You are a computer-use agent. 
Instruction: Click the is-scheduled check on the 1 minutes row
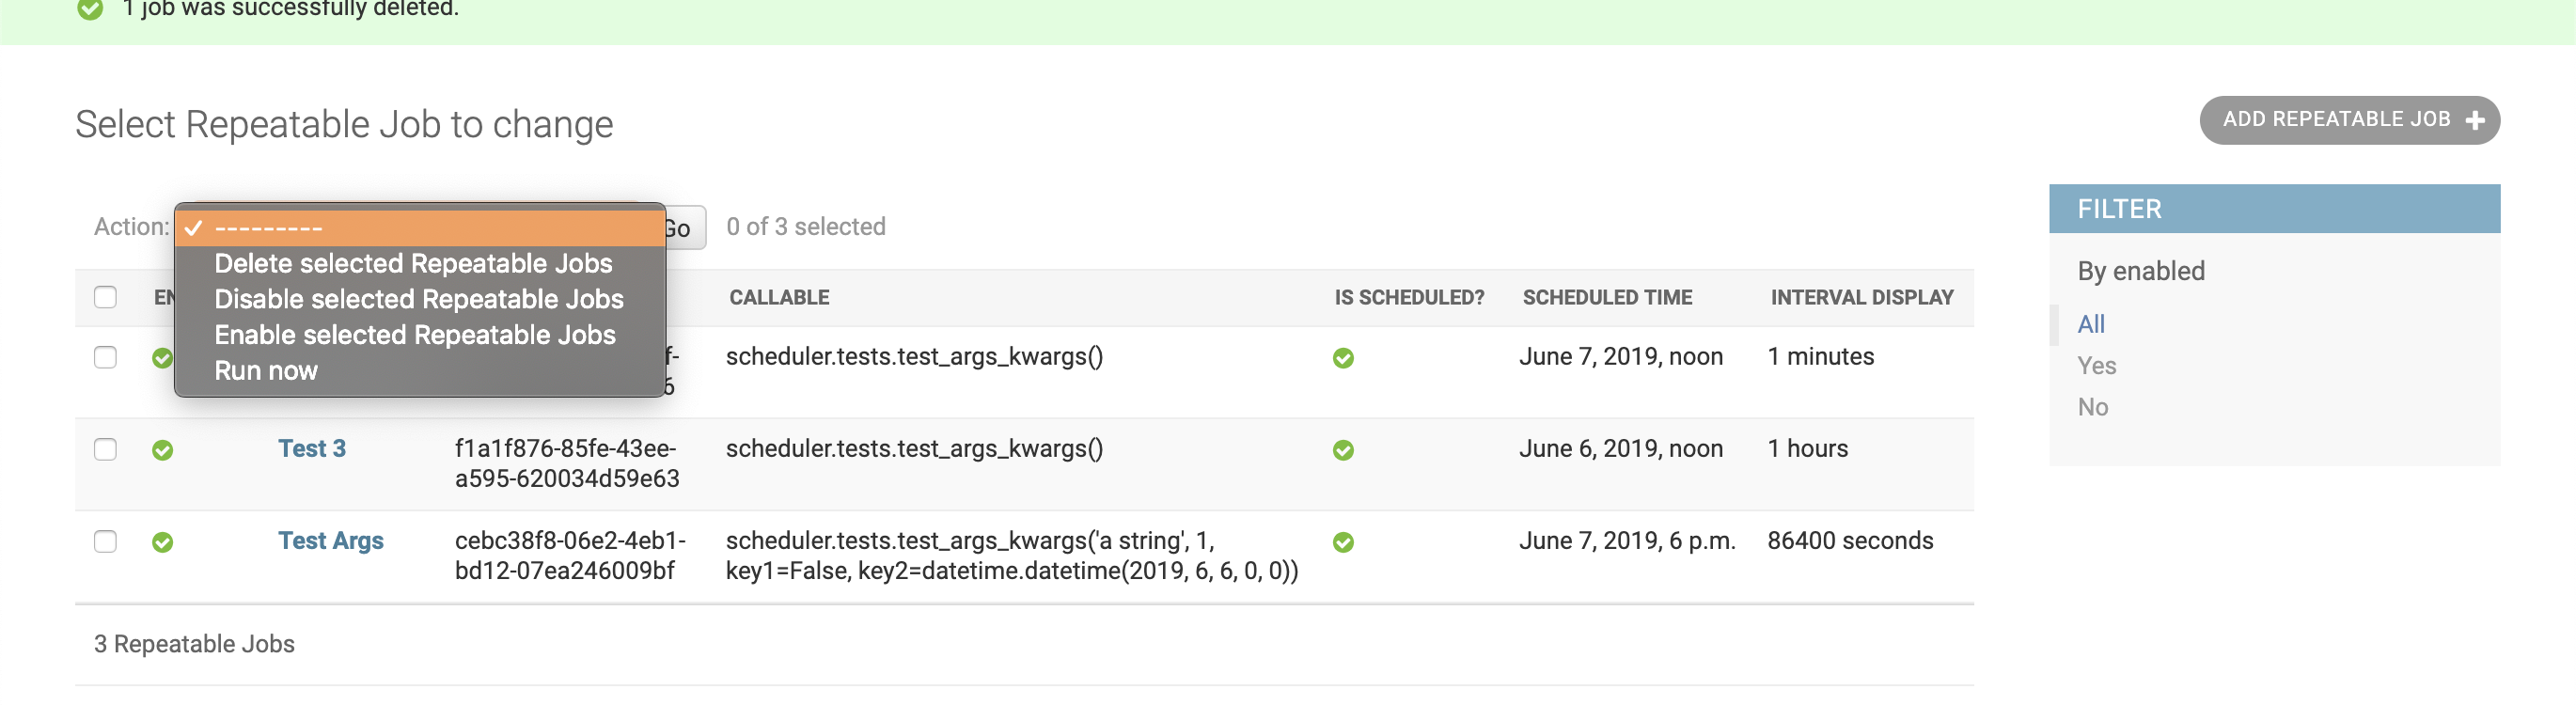tap(1343, 358)
